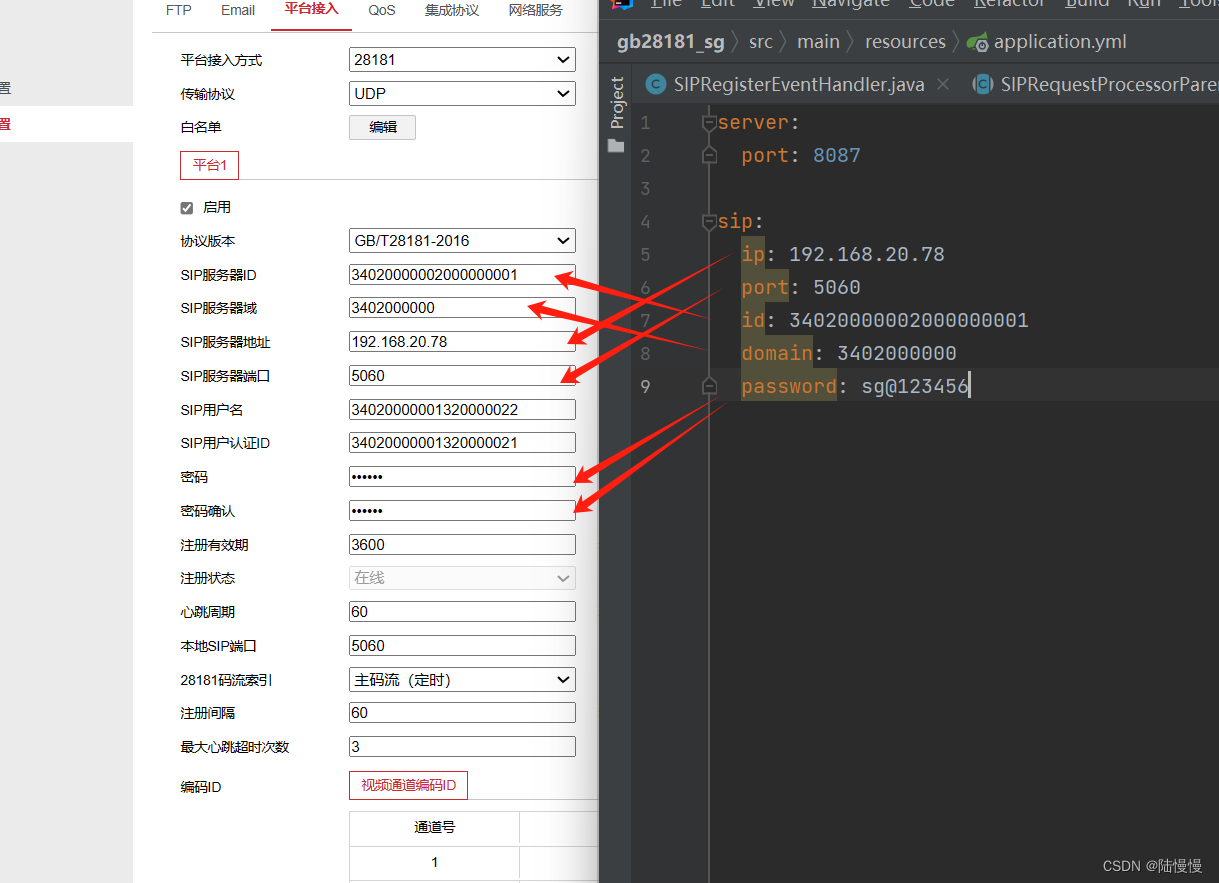Switch to the Email tab

coord(237,10)
